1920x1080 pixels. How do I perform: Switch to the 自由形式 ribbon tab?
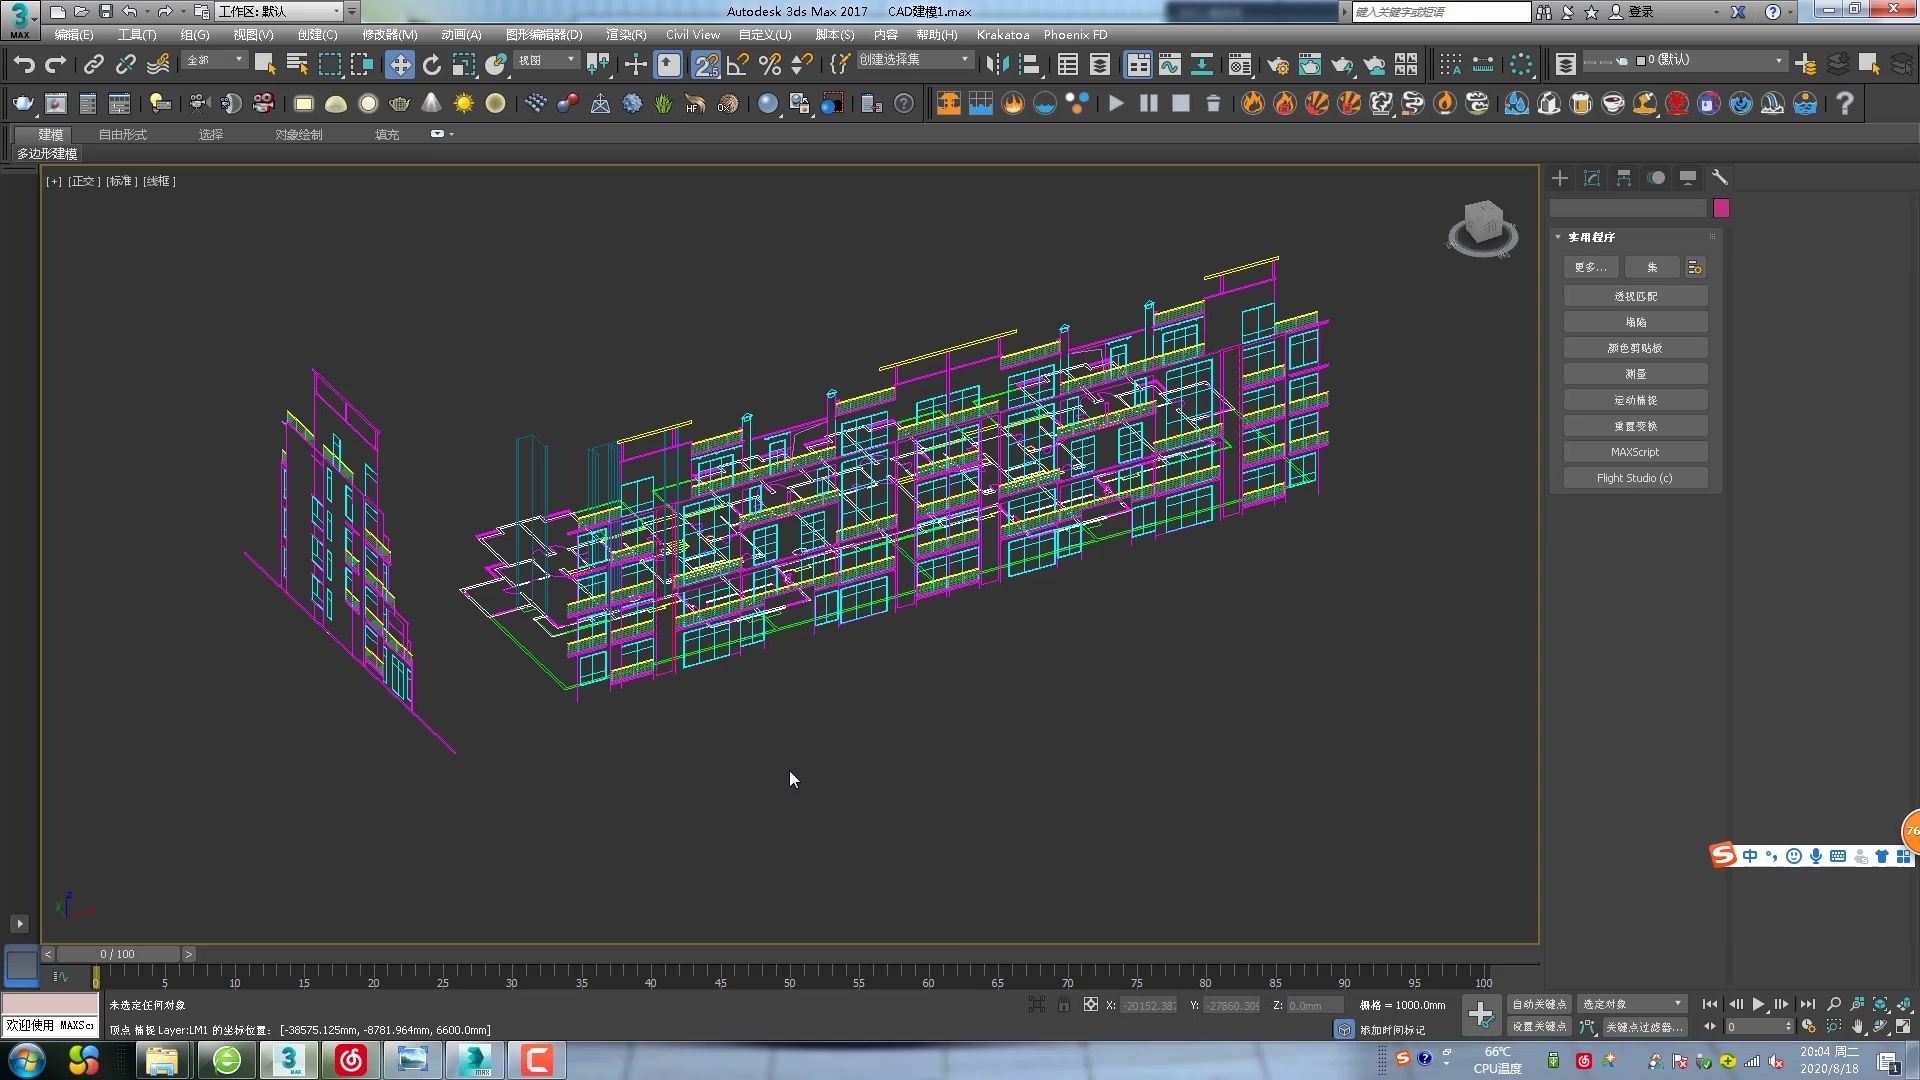click(123, 133)
